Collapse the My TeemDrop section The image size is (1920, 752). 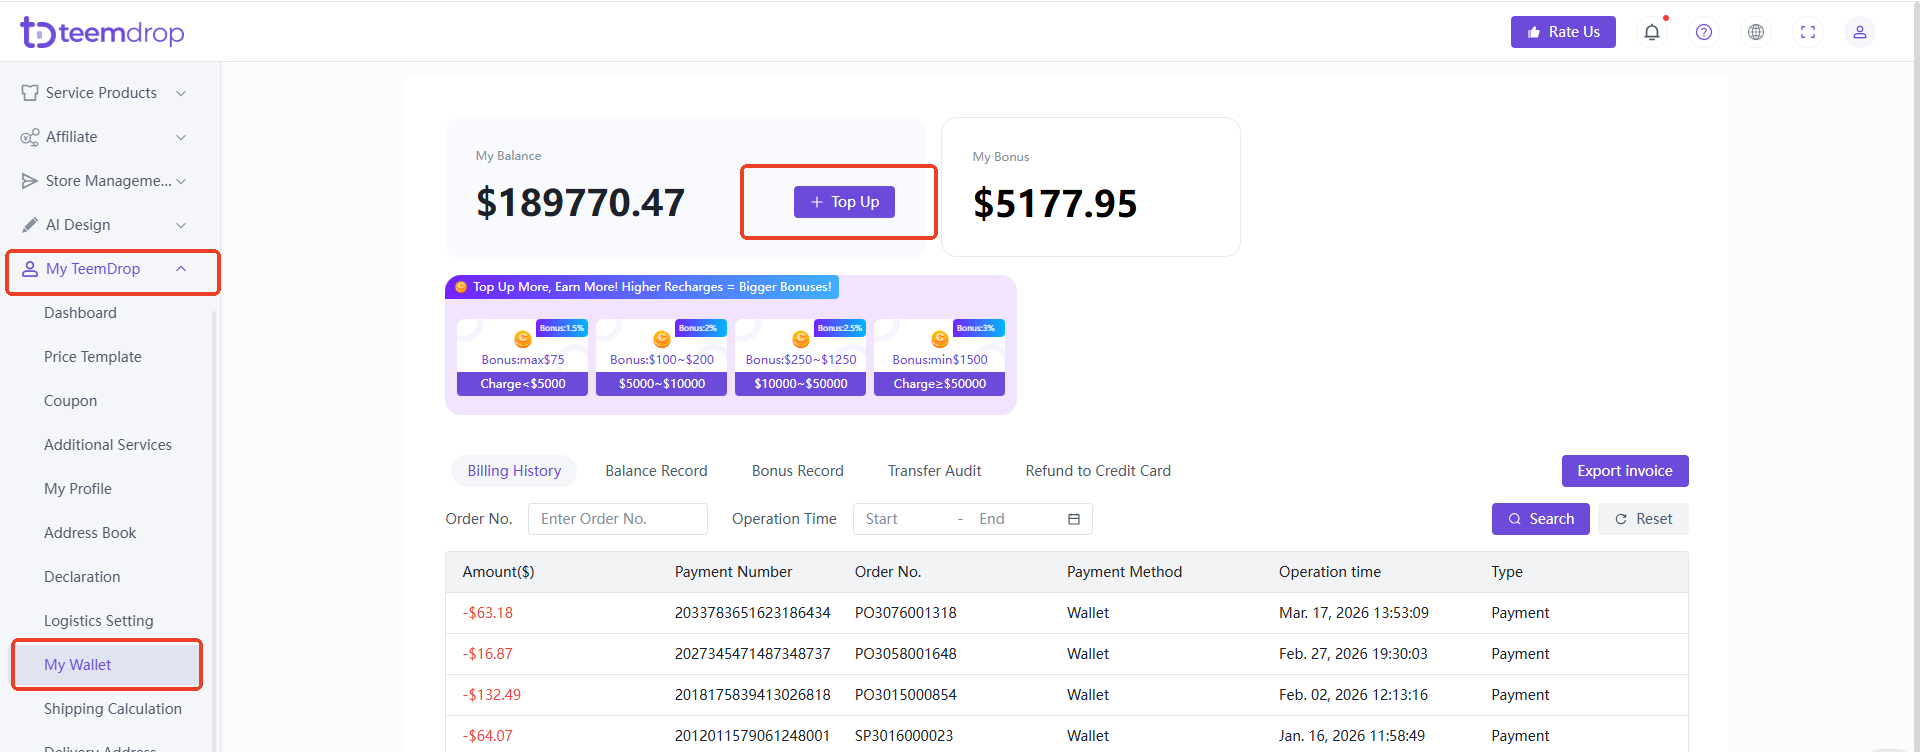(x=181, y=269)
